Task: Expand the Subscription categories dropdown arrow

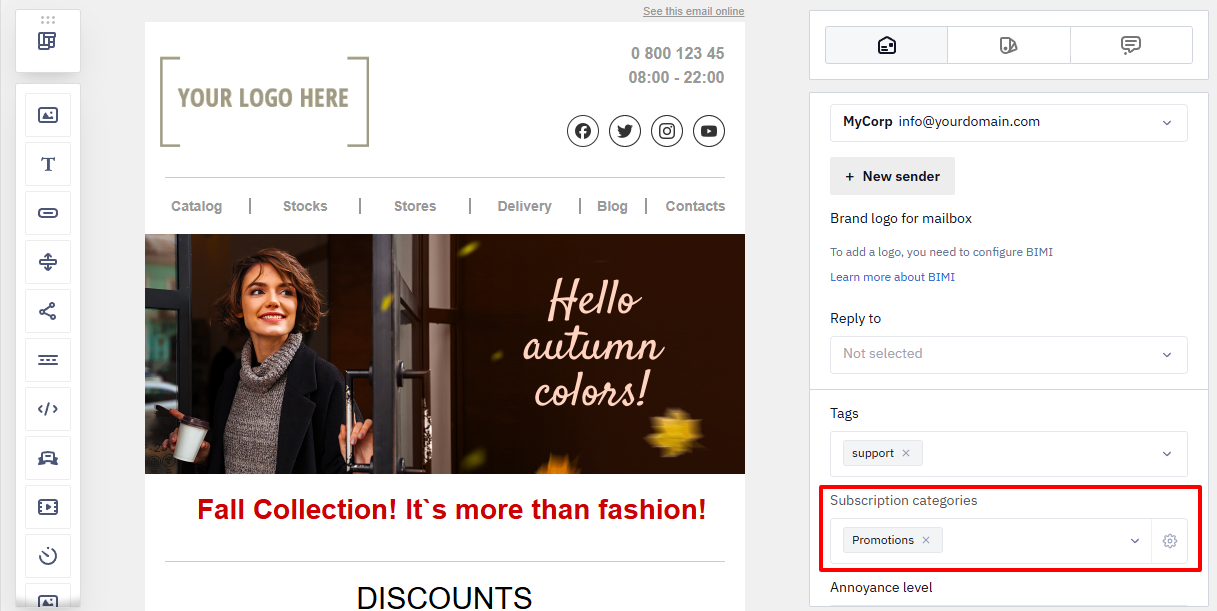Action: (x=1135, y=541)
